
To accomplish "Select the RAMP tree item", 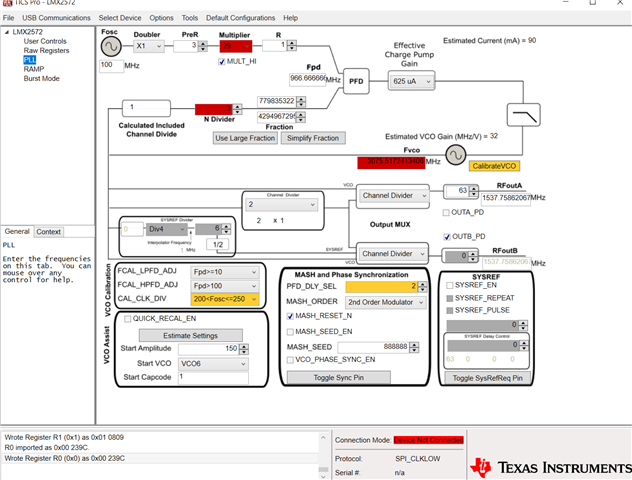I will [x=34, y=69].
